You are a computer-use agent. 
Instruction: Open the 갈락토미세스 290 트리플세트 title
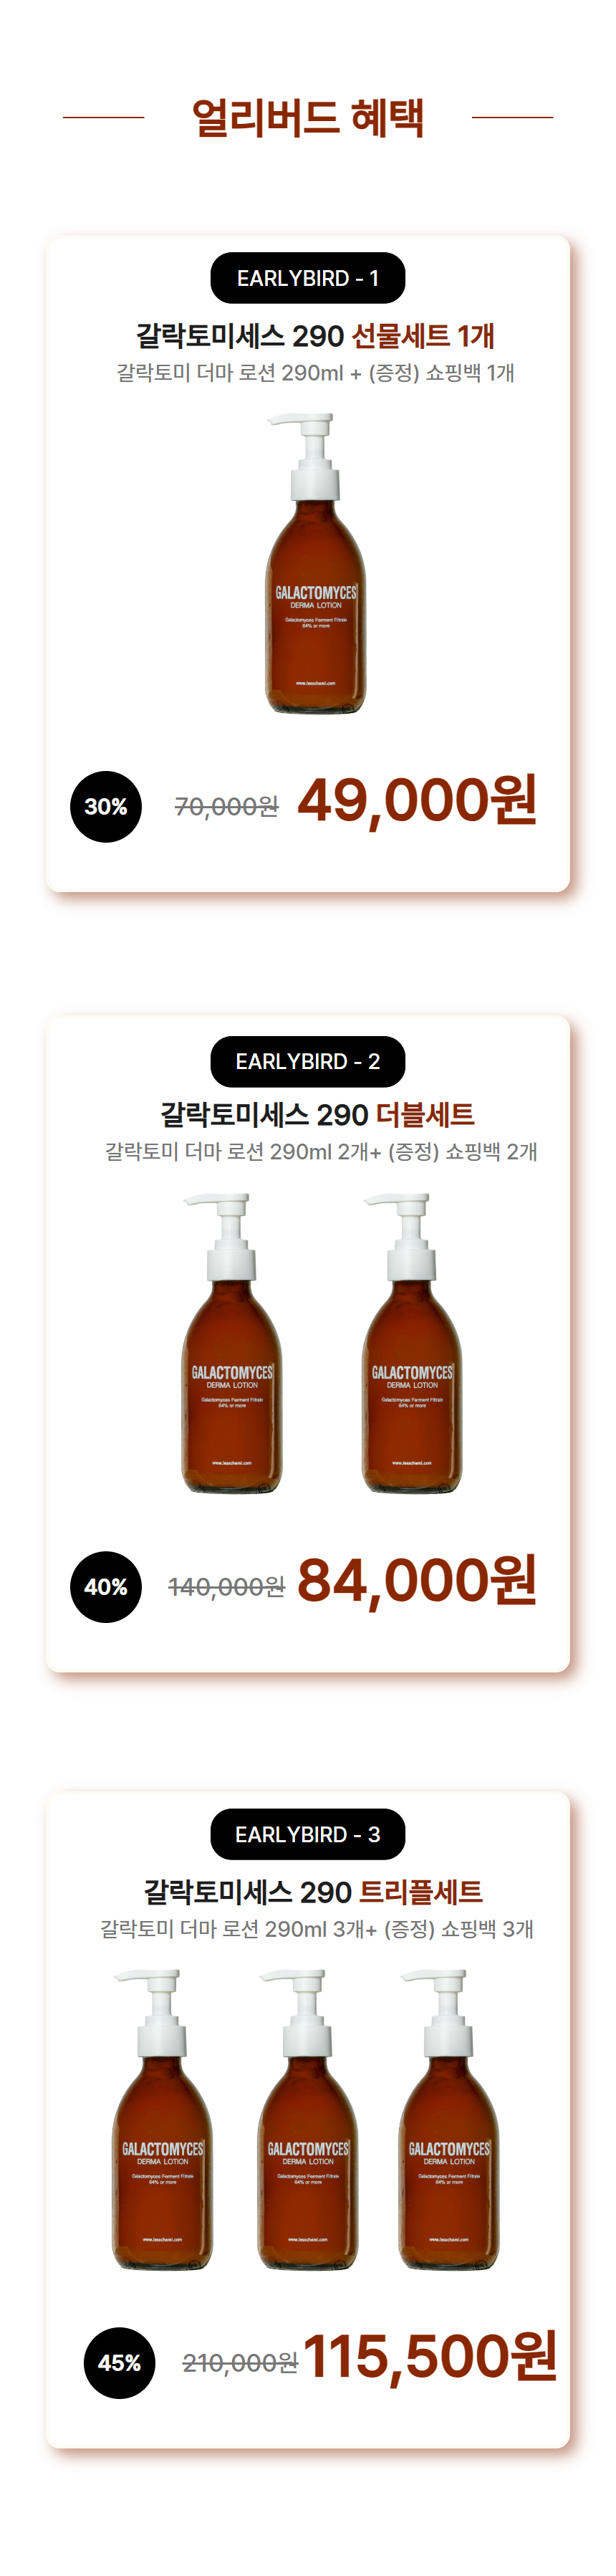point(313,1891)
